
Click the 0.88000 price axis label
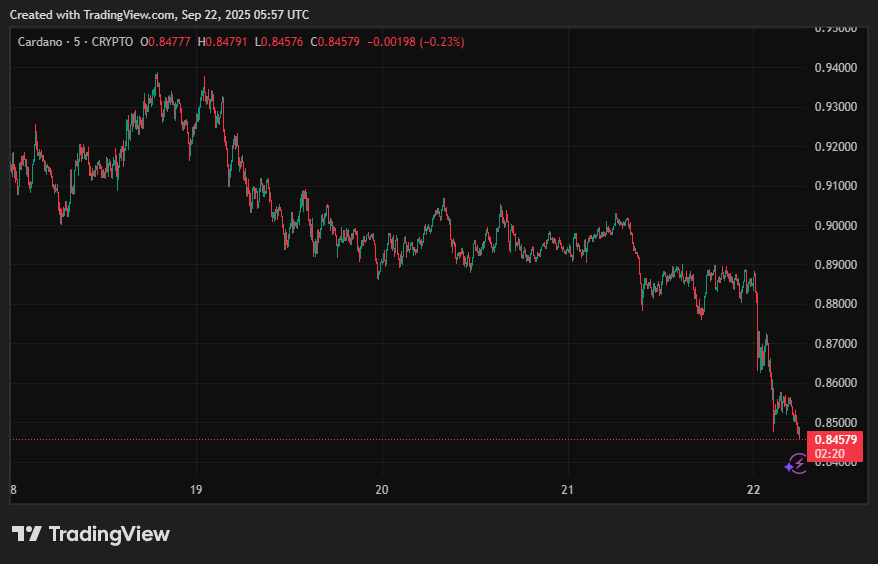pyautogui.click(x=835, y=304)
